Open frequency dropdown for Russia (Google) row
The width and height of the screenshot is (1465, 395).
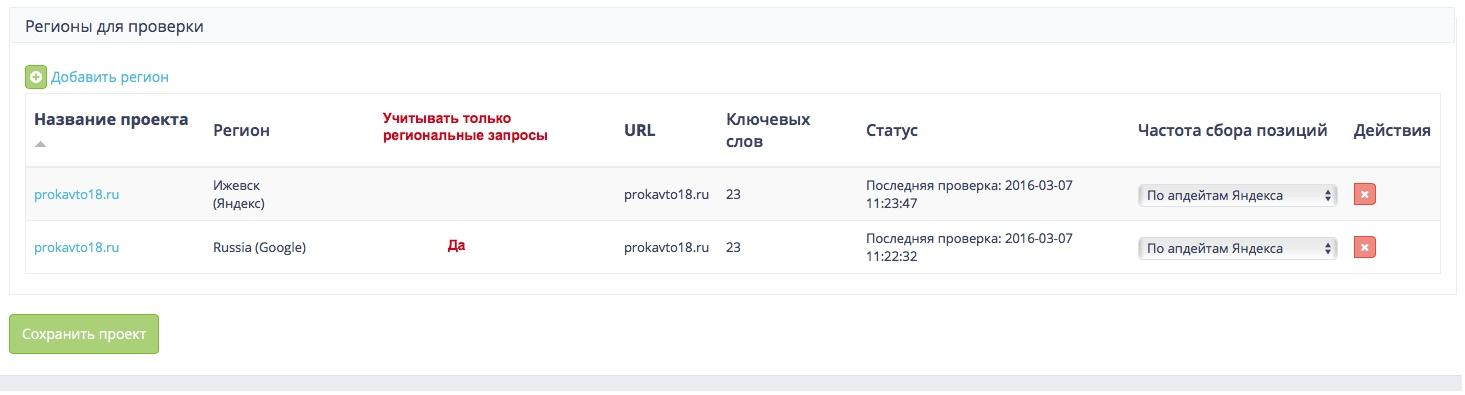coord(1238,248)
